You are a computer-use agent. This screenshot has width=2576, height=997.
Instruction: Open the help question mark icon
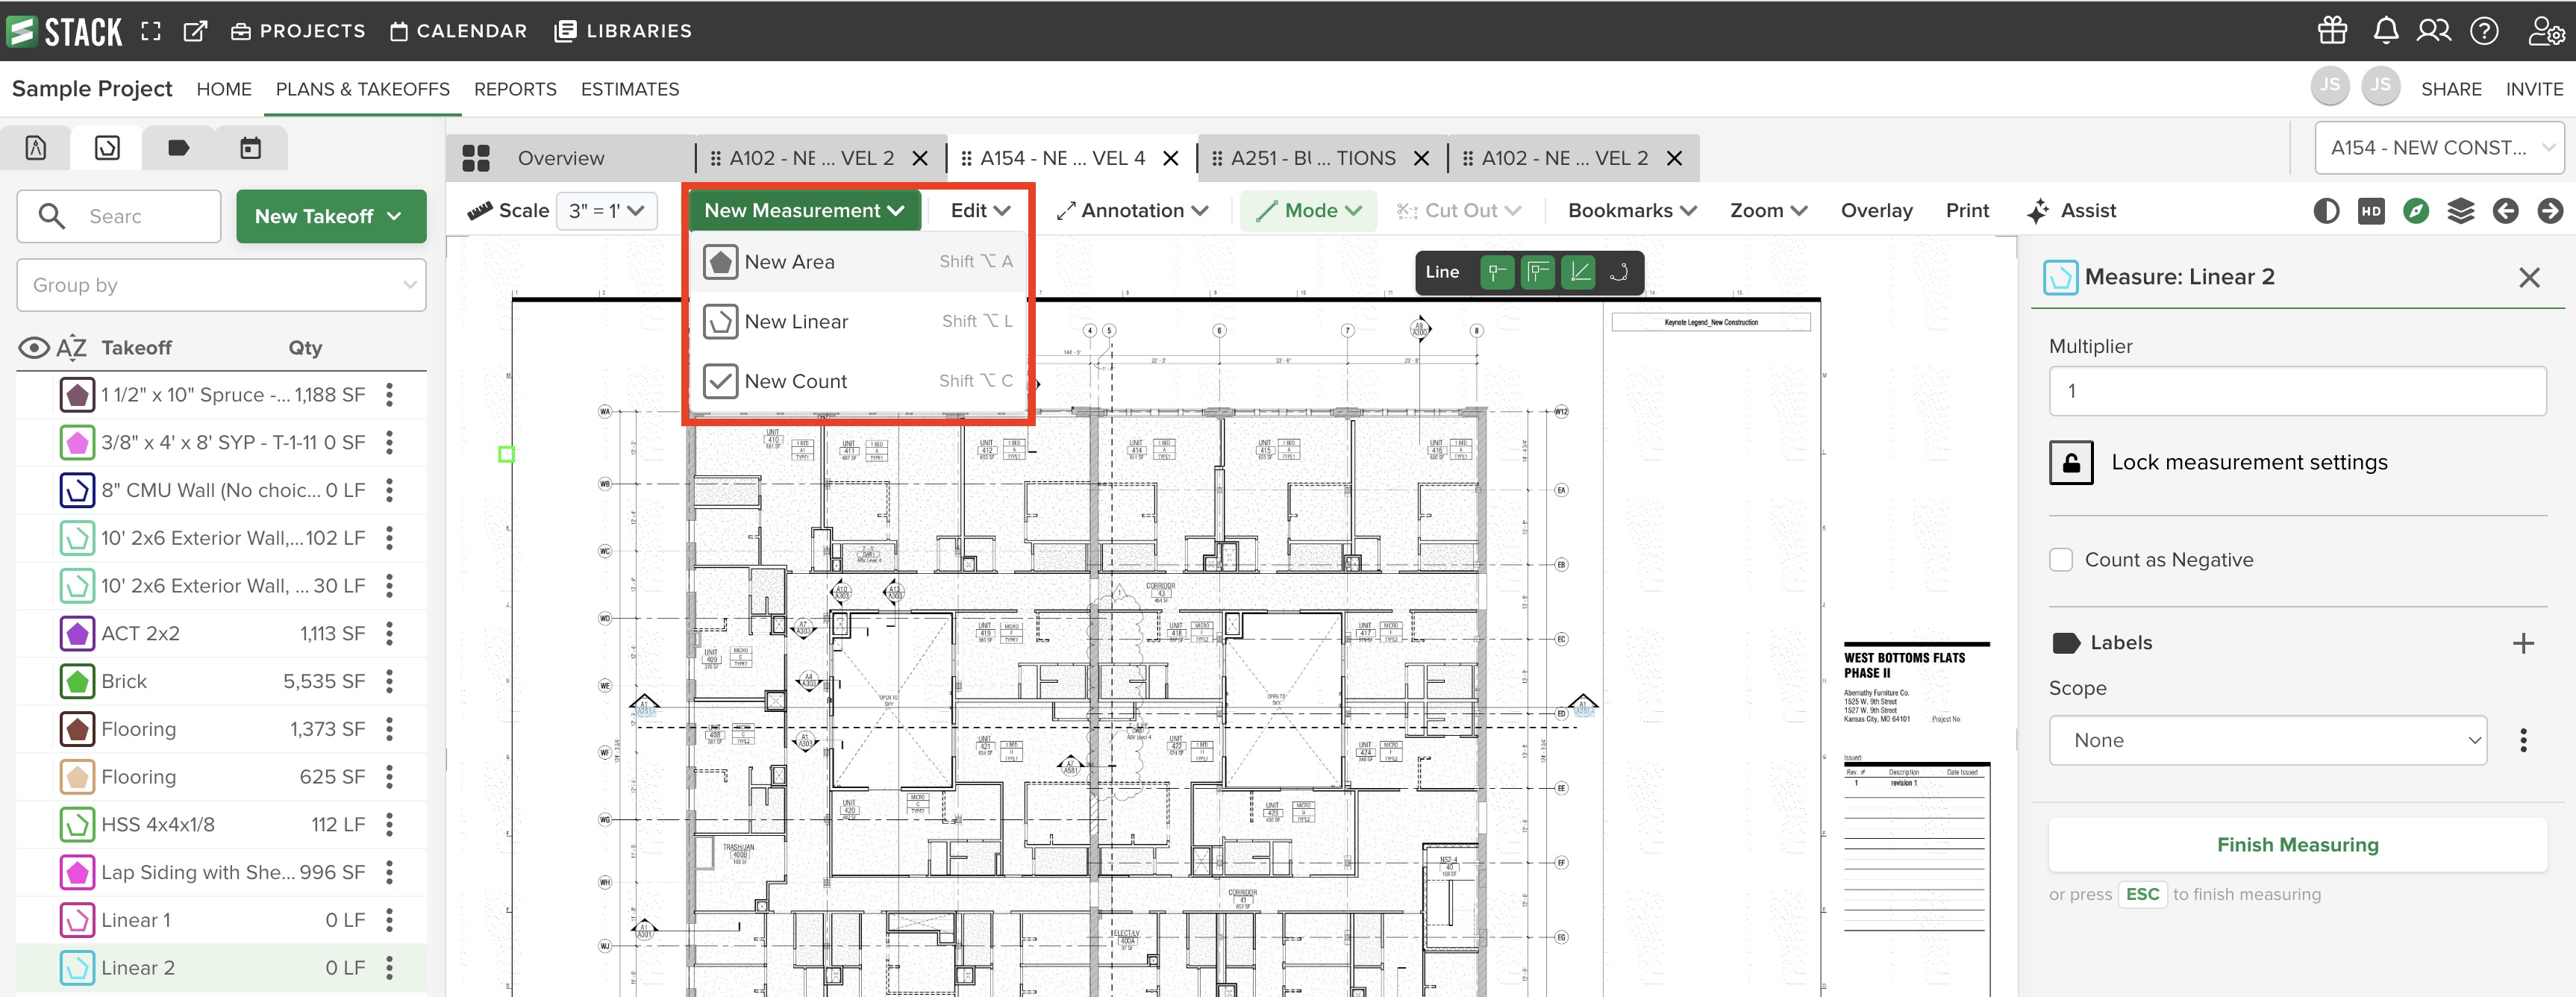pos(2484,31)
